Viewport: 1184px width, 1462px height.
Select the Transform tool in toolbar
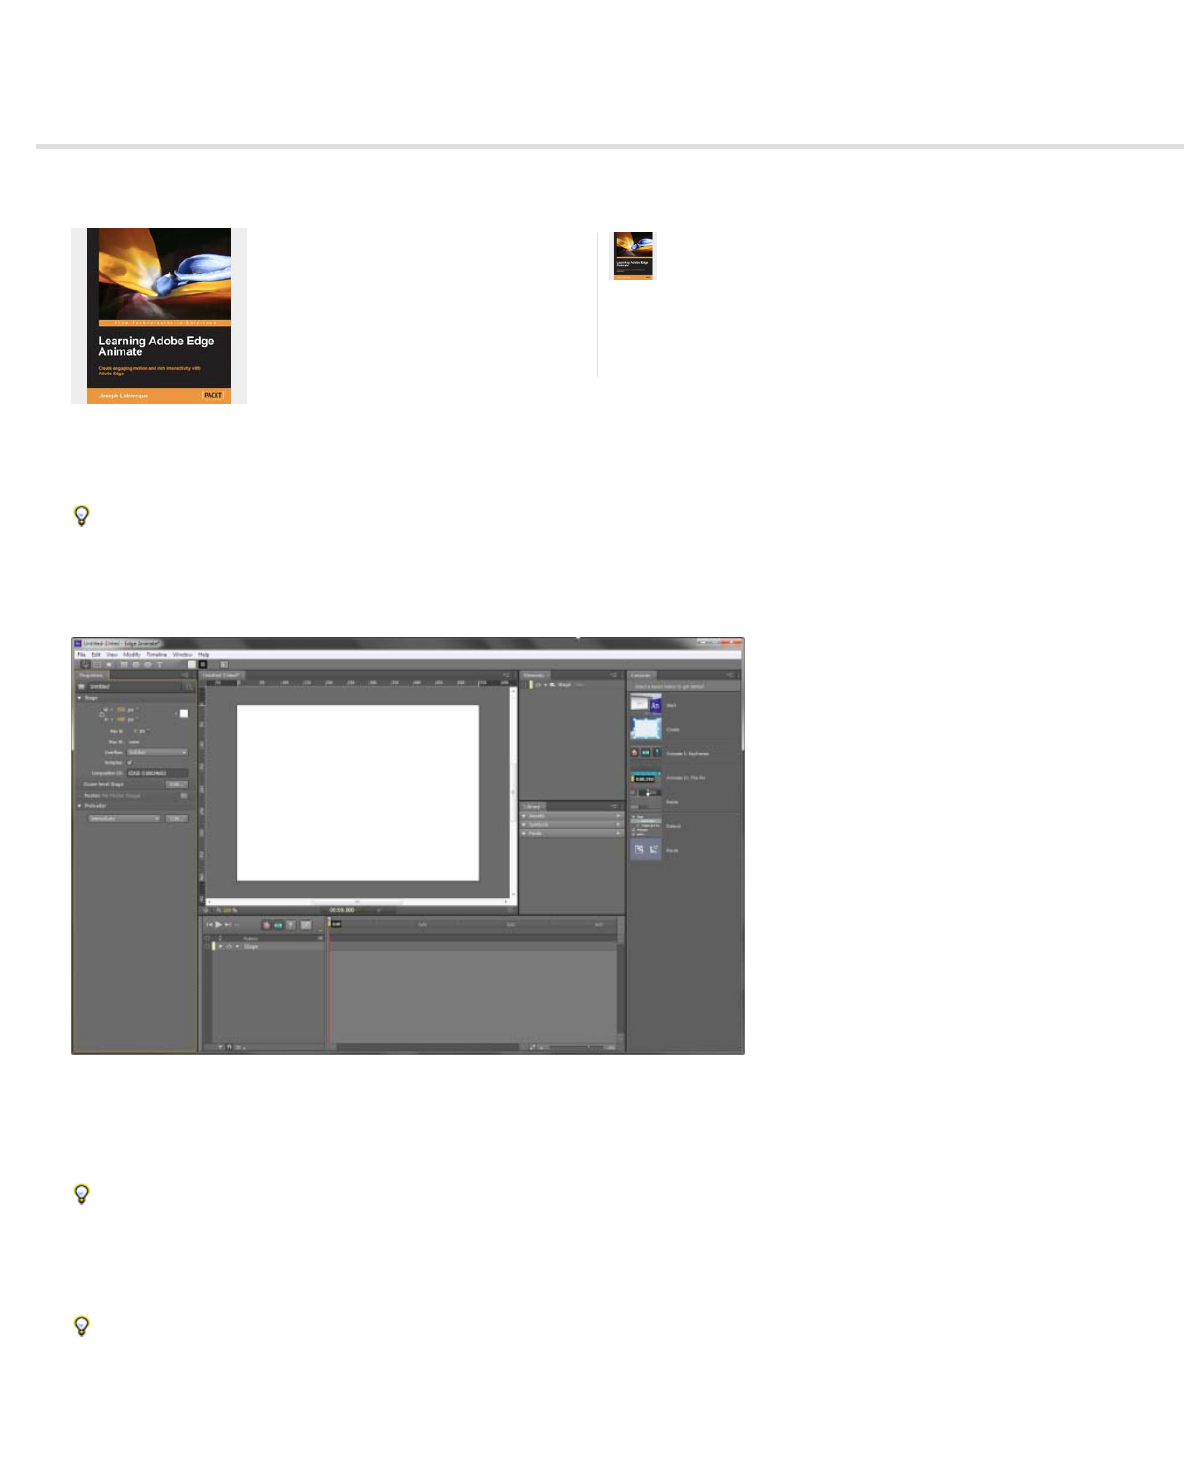[x=97, y=664]
